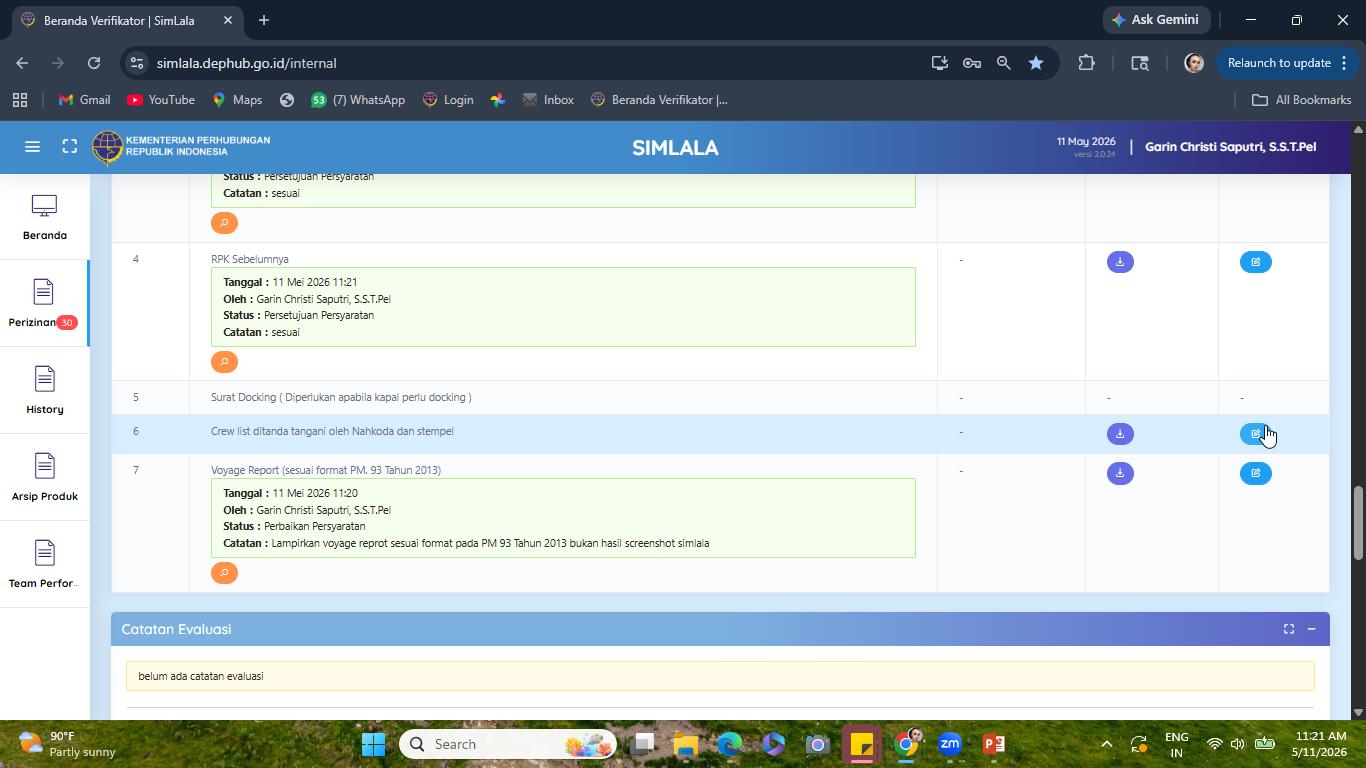The width and height of the screenshot is (1366, 768).
Task: Edit verification for Voyage Report row
Action: pos(1255,473)
